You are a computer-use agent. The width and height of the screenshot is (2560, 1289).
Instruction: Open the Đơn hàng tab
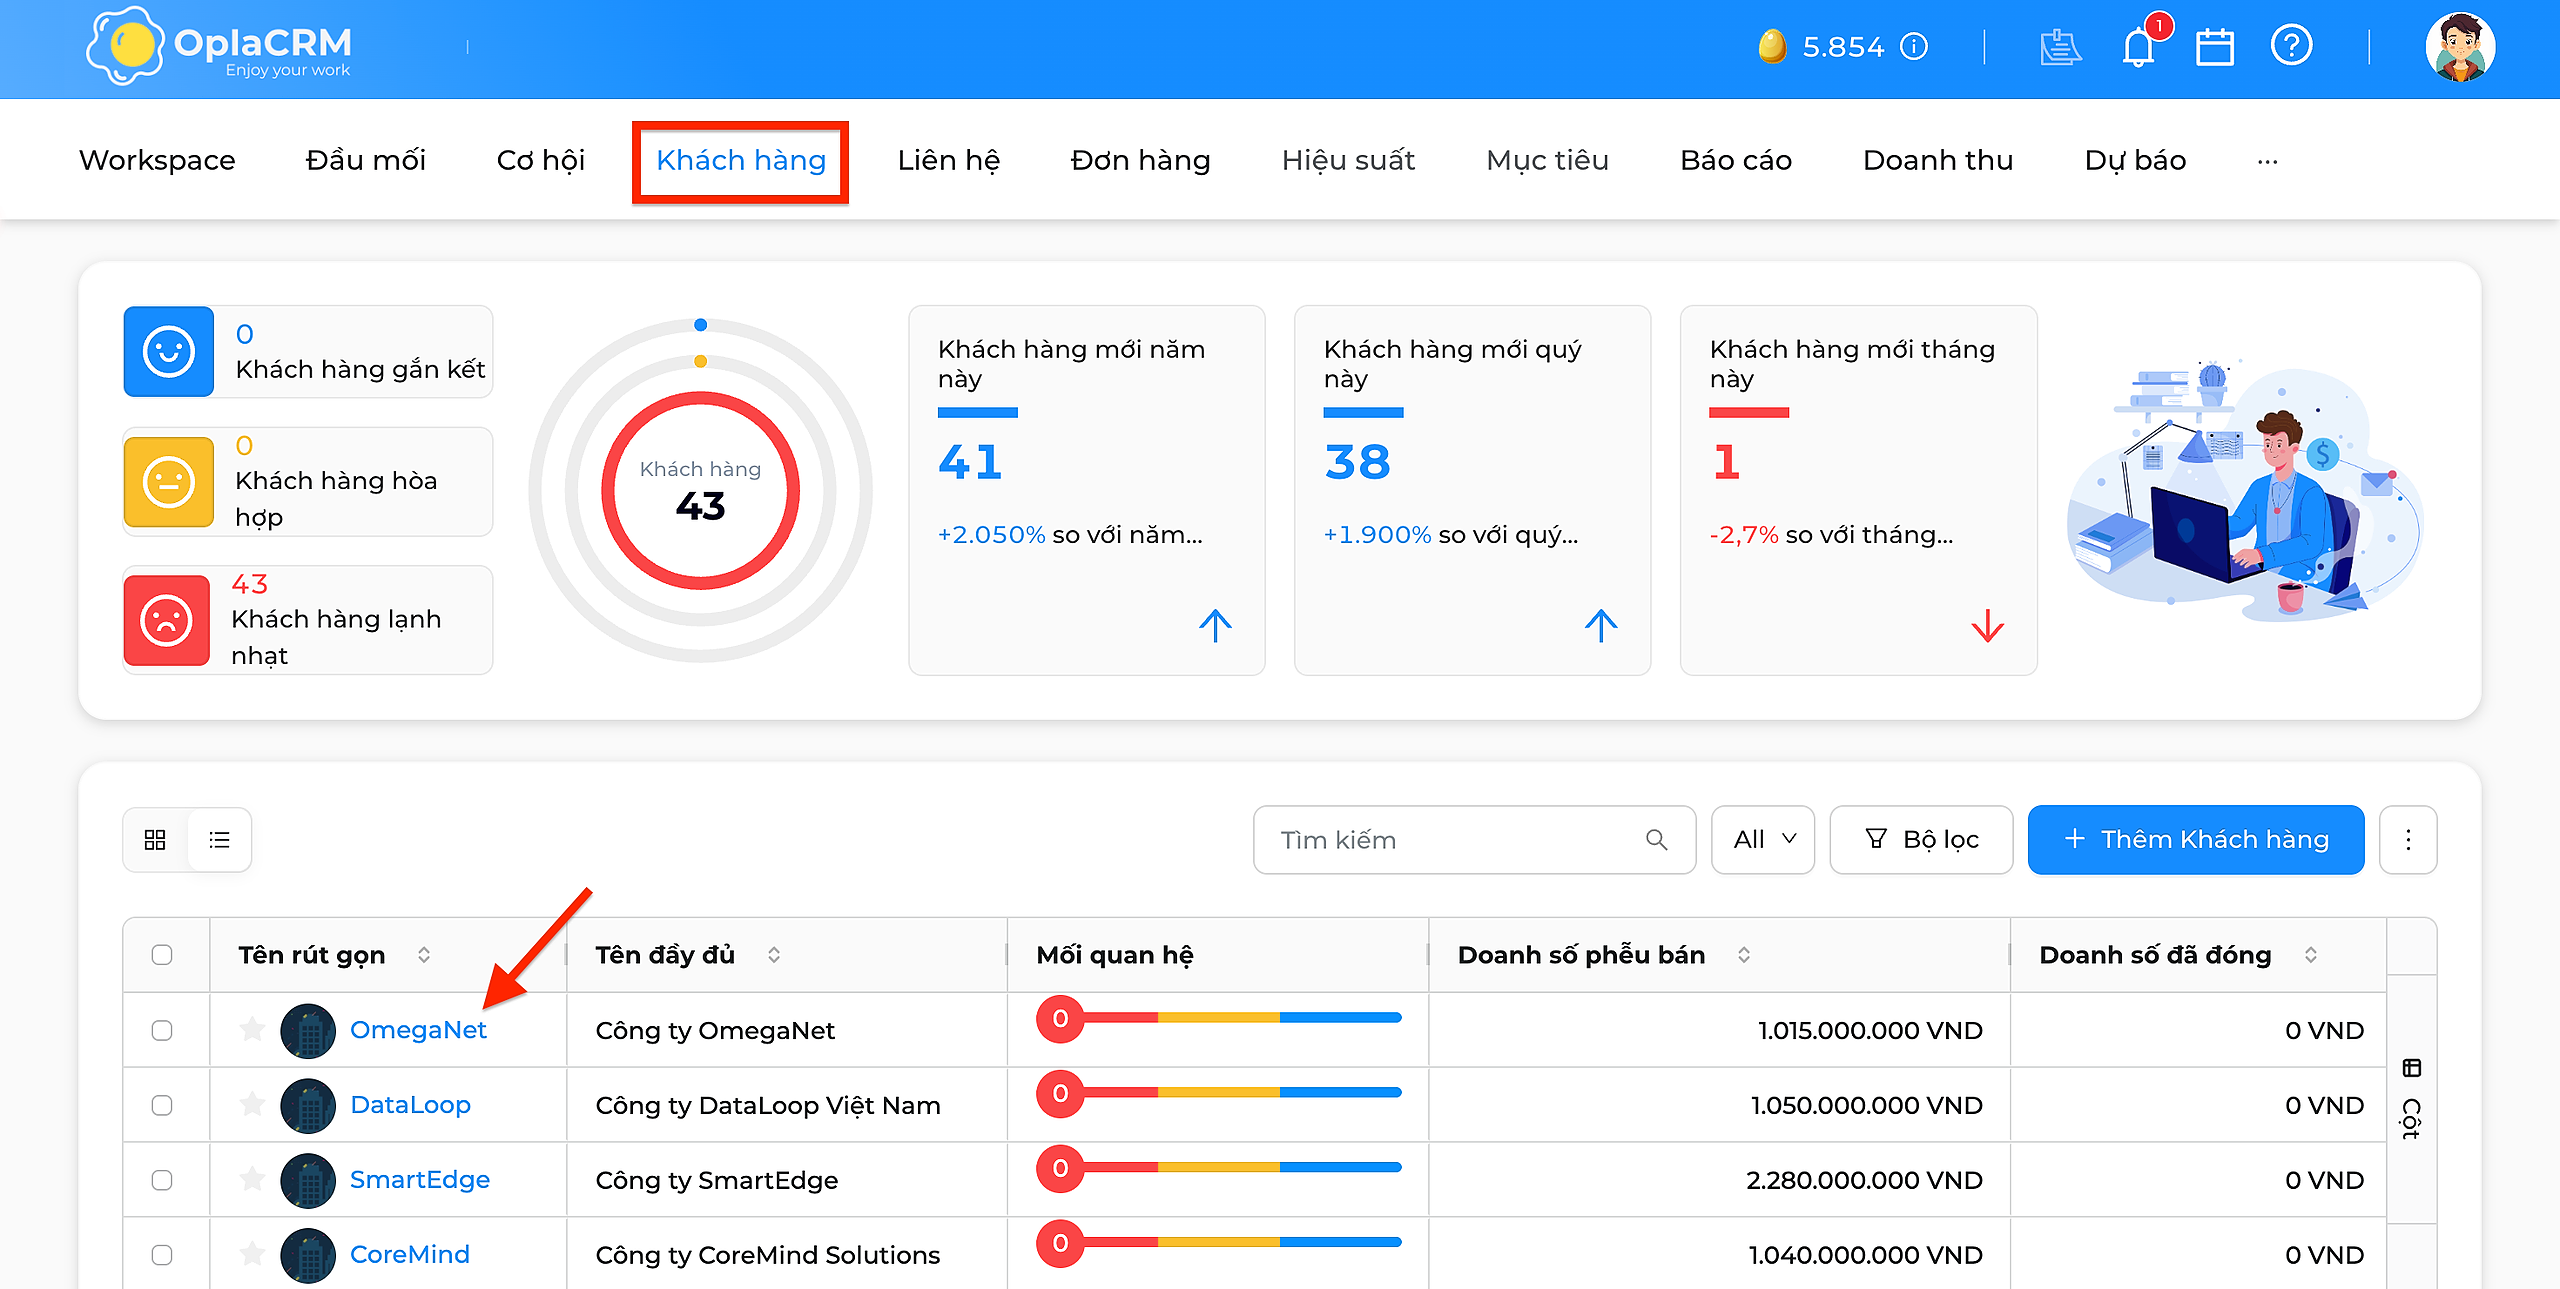click(x=1140, y=160)
